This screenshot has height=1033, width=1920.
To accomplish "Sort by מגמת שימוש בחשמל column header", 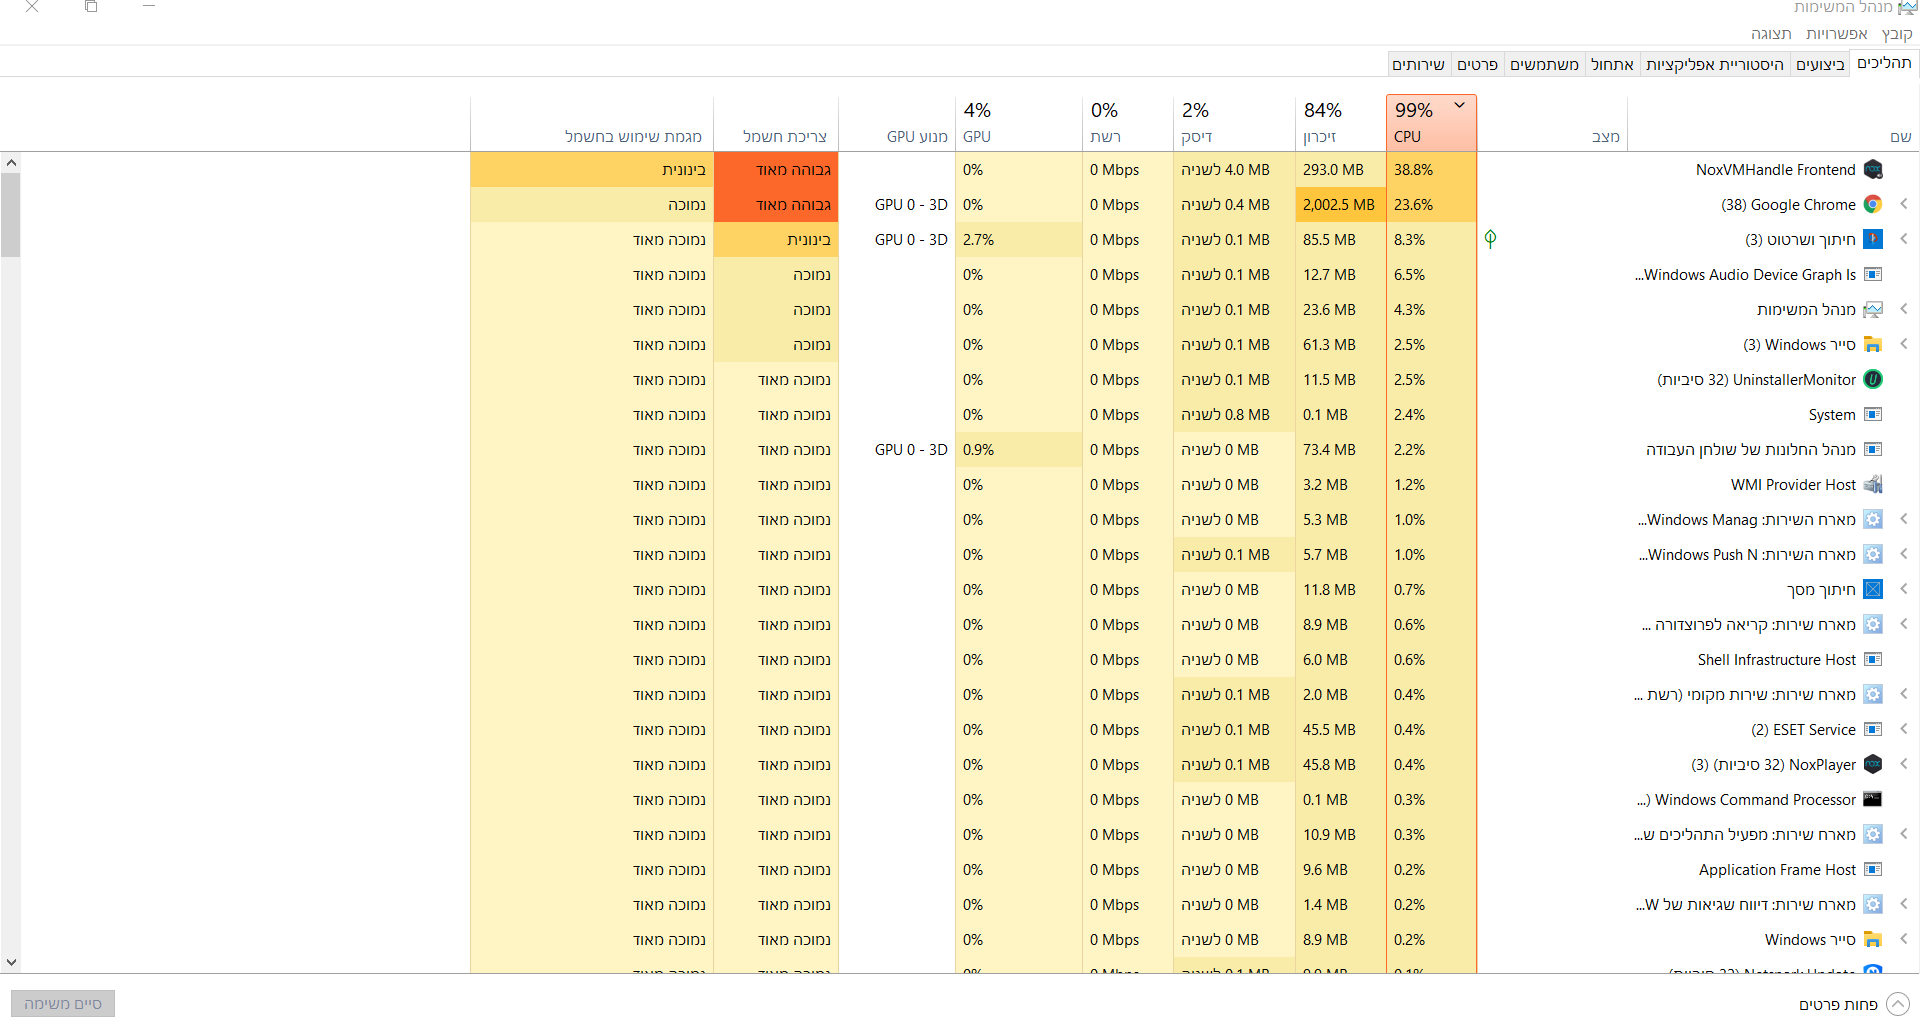I will point(592,123).
